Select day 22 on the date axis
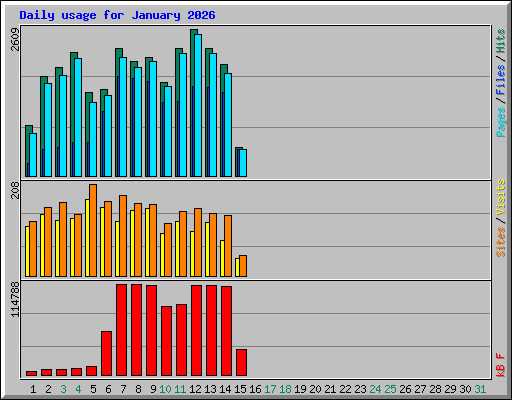 coord(345,389)
